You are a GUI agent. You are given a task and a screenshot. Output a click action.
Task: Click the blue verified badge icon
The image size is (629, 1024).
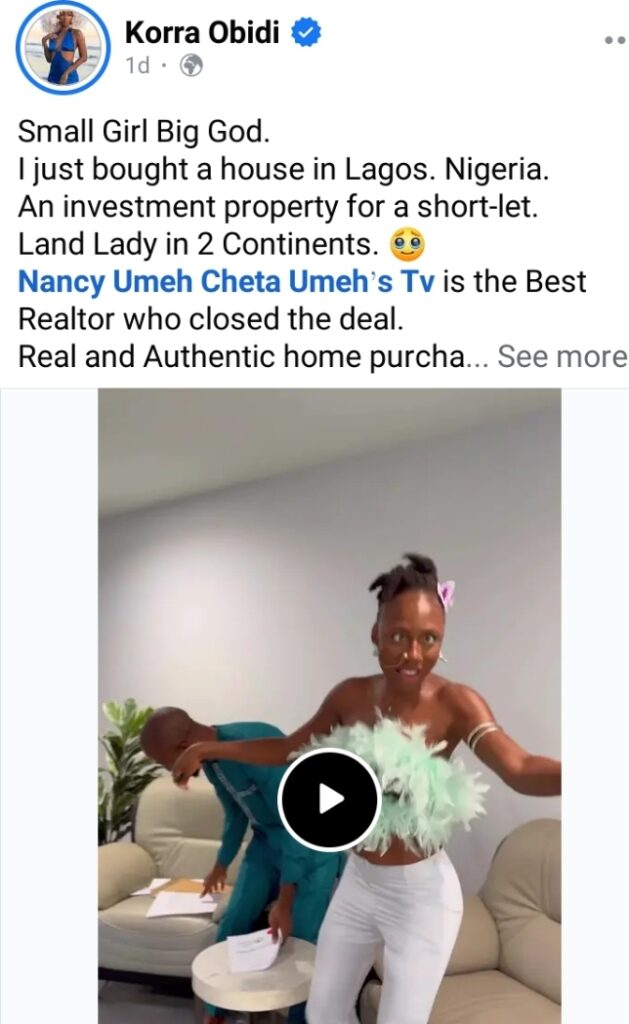306,32
